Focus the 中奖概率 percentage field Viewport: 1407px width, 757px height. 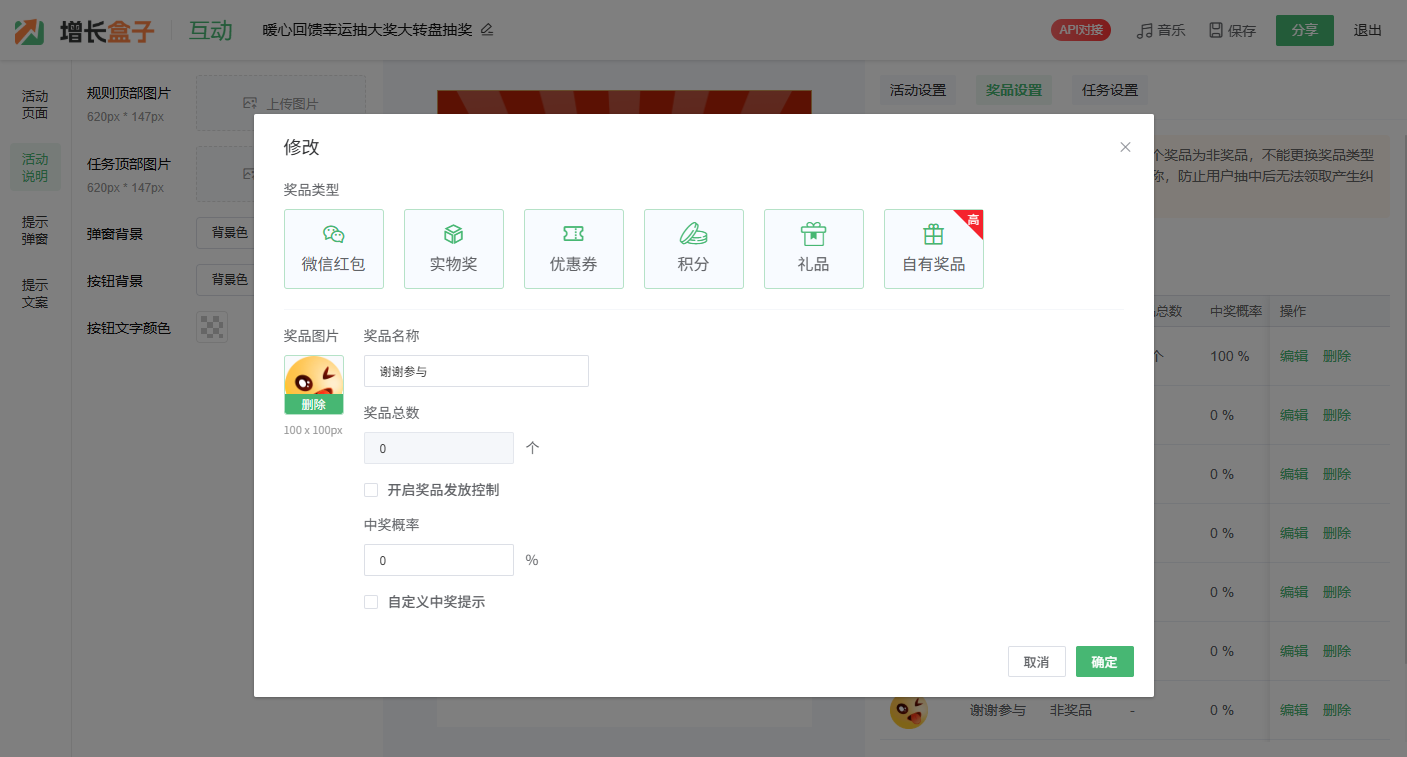(x=438, y=560)
